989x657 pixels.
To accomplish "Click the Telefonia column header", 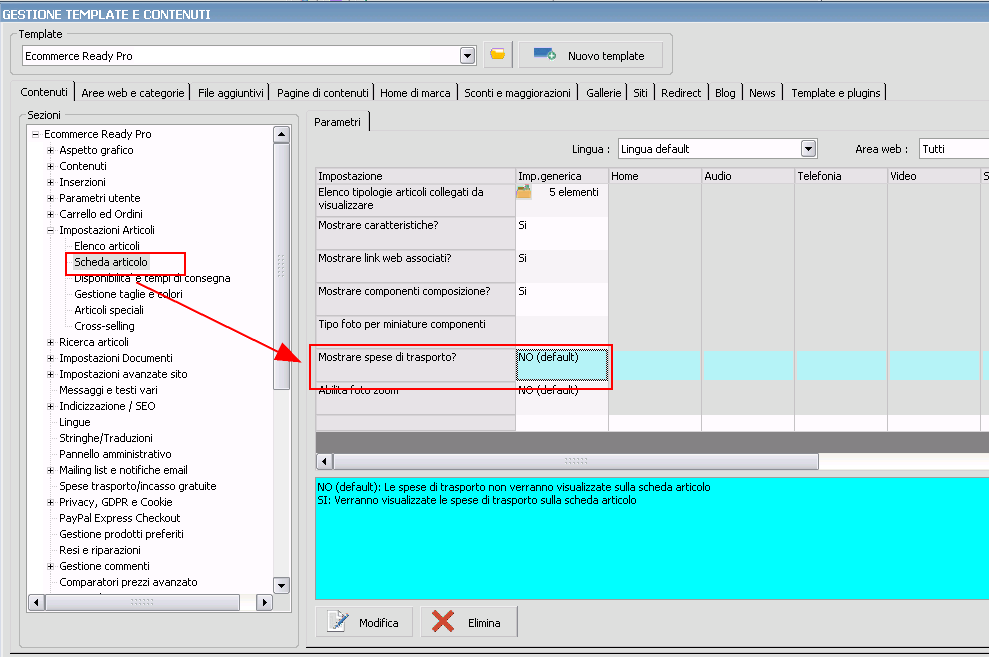I will pos(841,176).
